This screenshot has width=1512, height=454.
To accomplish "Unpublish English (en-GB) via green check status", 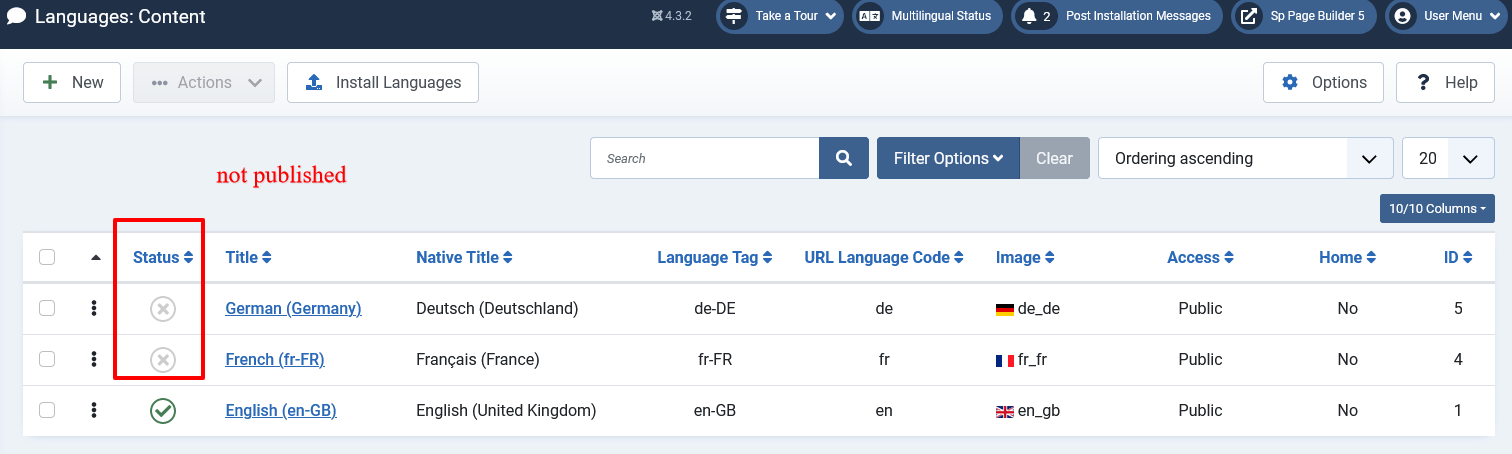I will pos(163,410).
